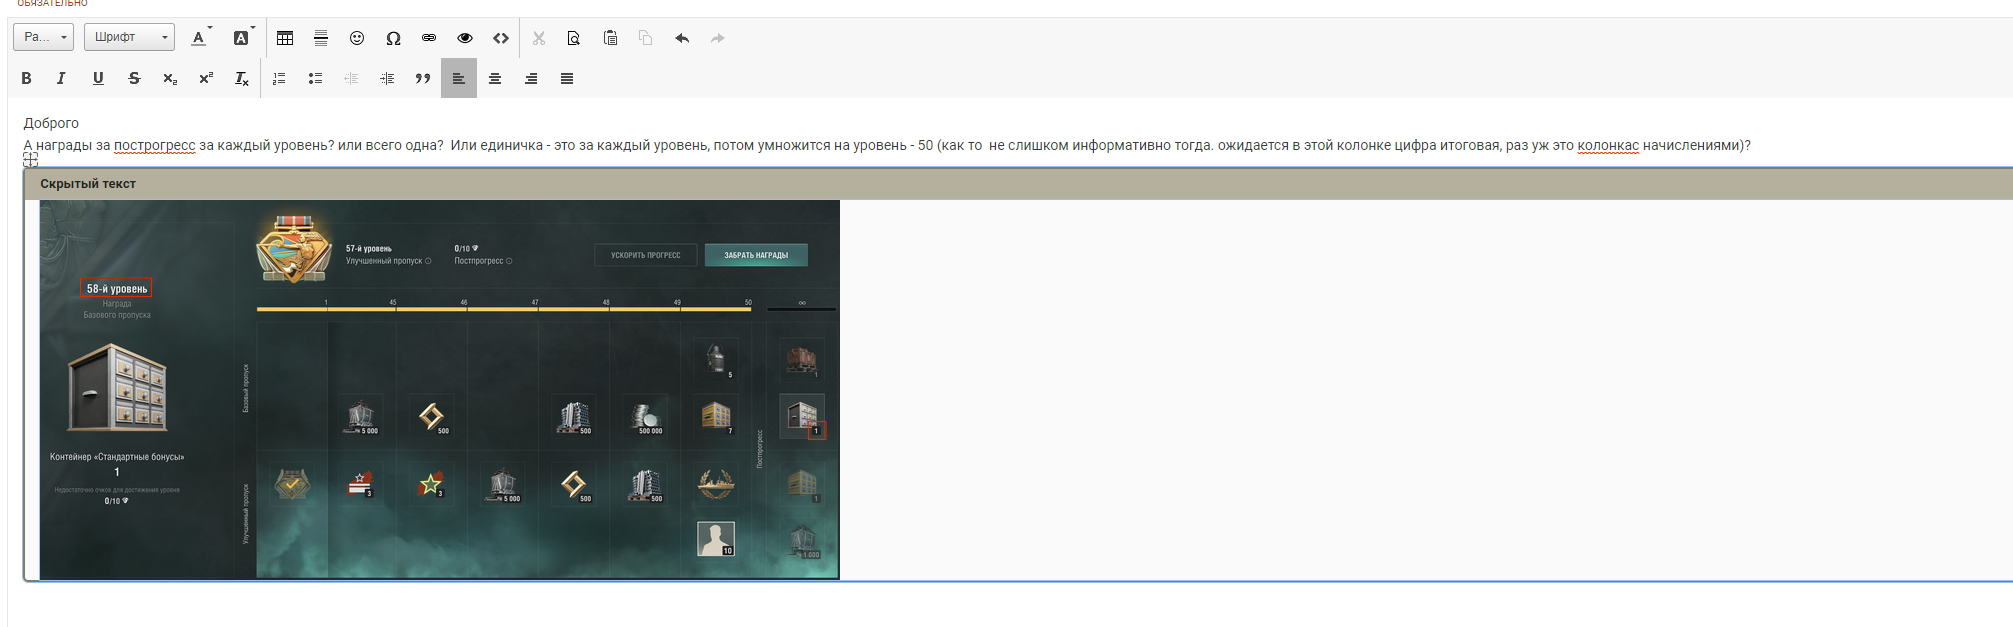Open the text color picker
Image resolution: width=2013 pixels, height=627 pixels.
[200, 37]
